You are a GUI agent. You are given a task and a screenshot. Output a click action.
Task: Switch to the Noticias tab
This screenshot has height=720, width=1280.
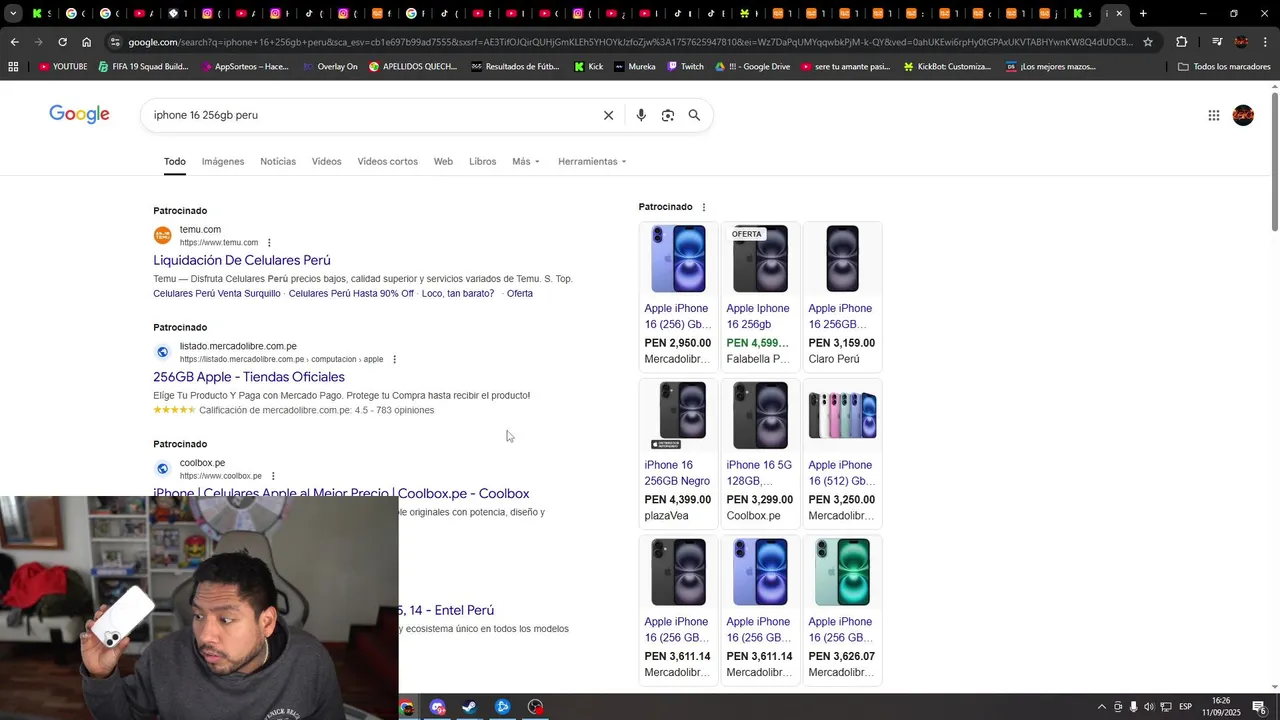point(278,161)
